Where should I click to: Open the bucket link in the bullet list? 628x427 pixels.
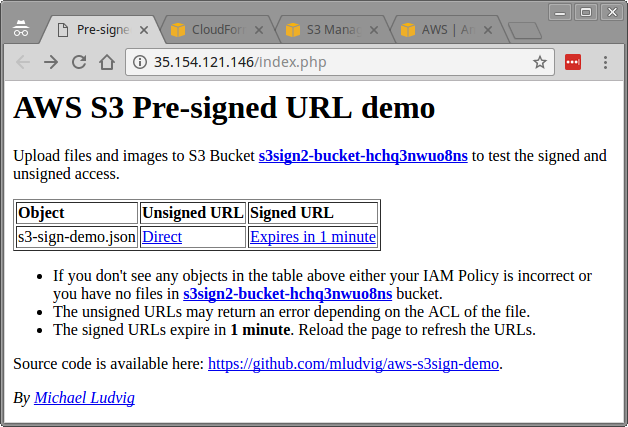click(288, 294)
